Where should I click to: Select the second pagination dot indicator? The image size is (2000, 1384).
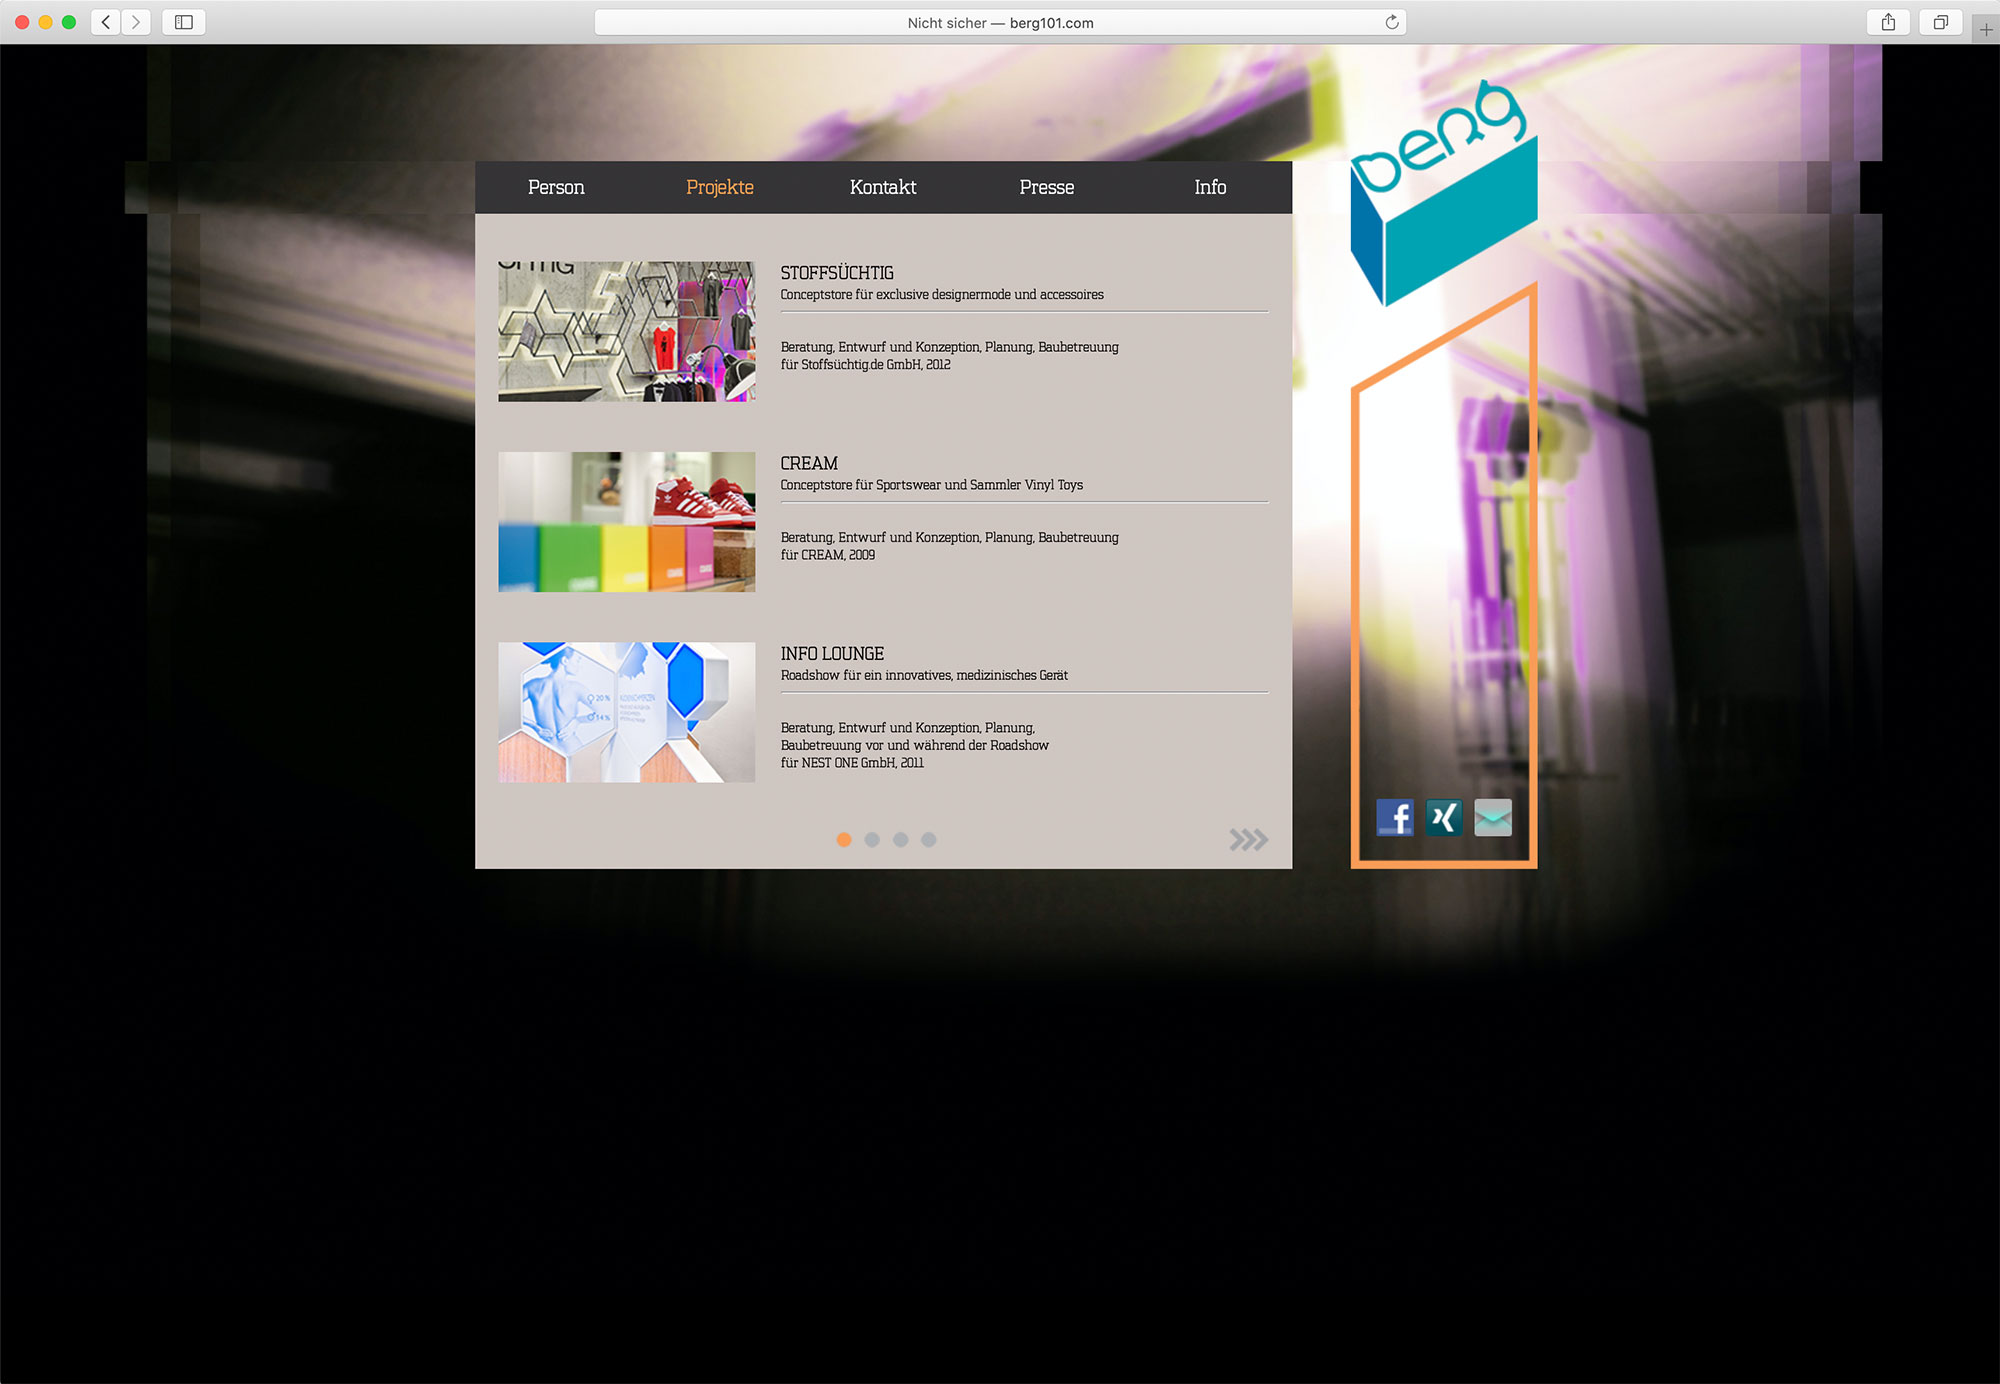tap(871, 840)
